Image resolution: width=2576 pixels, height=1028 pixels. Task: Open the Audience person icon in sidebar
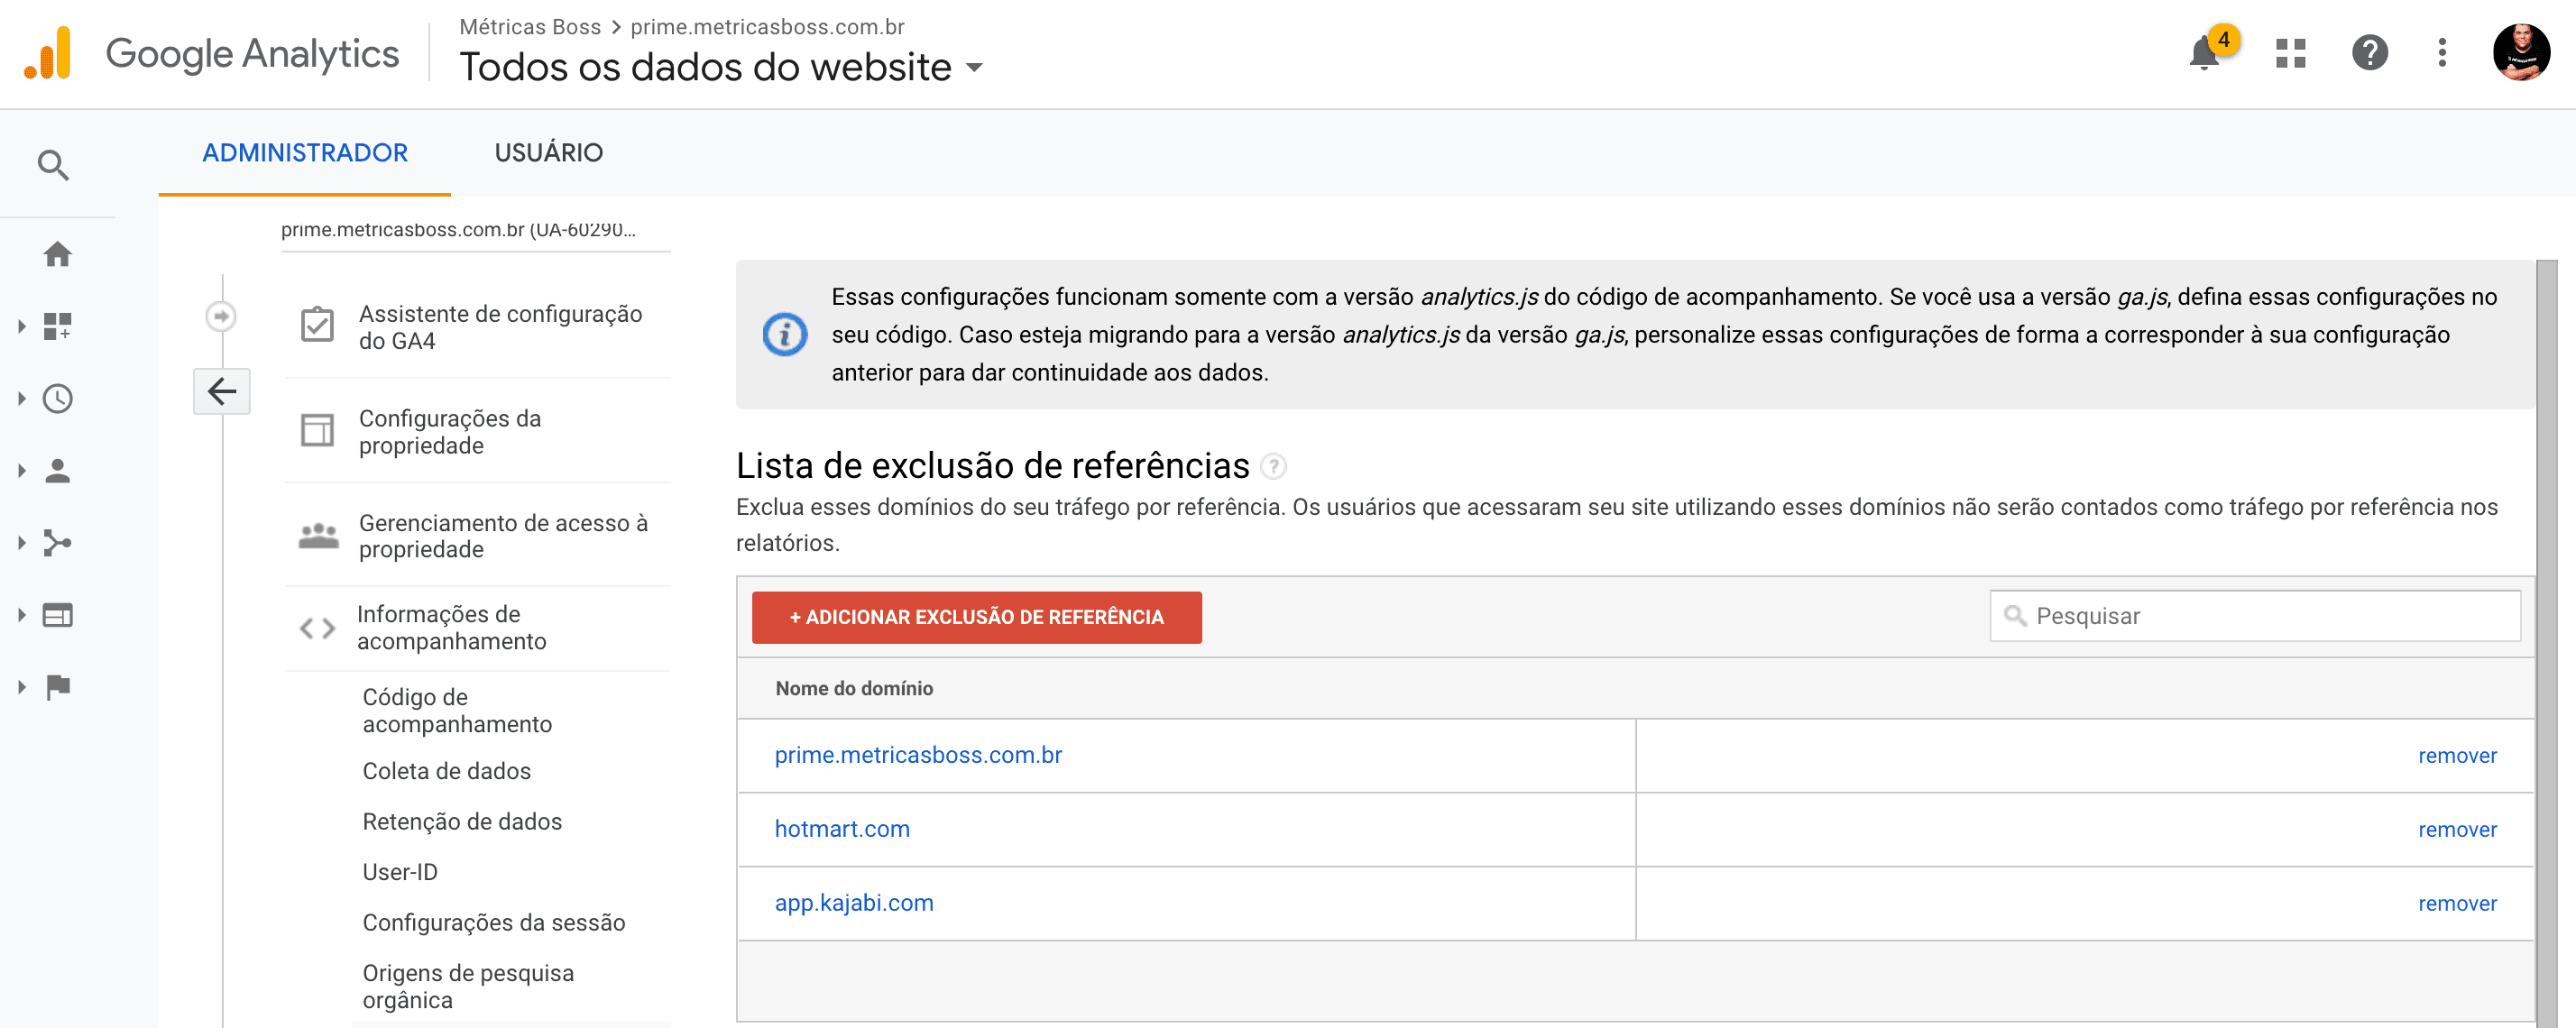(57, 470)
